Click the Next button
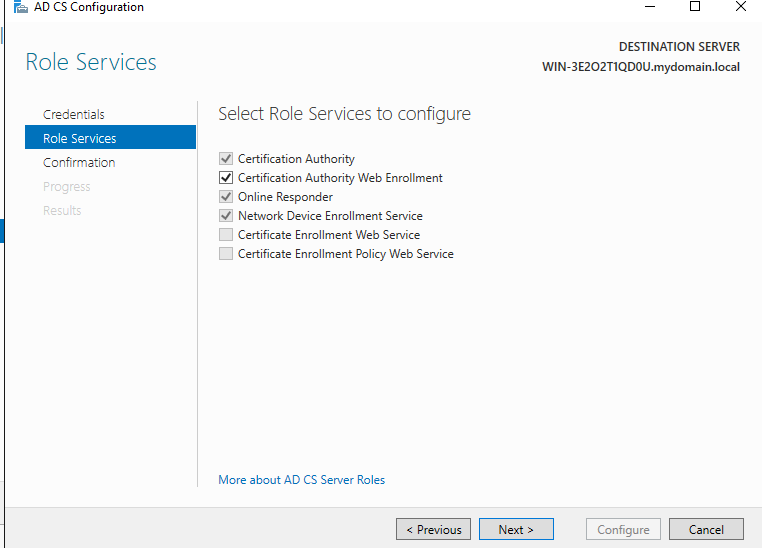The height and width of the screenshot is (548, 762). [x=516, y=529]
